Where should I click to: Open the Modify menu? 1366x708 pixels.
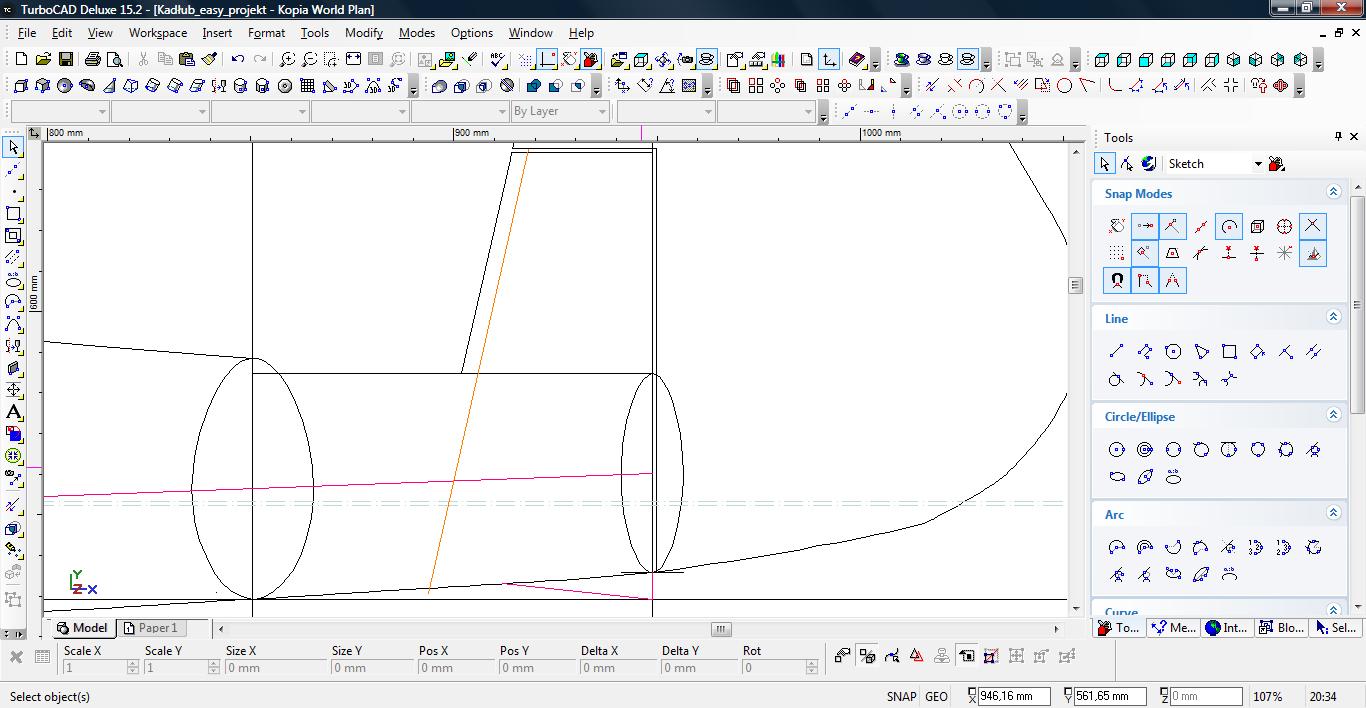pos(363,33)
